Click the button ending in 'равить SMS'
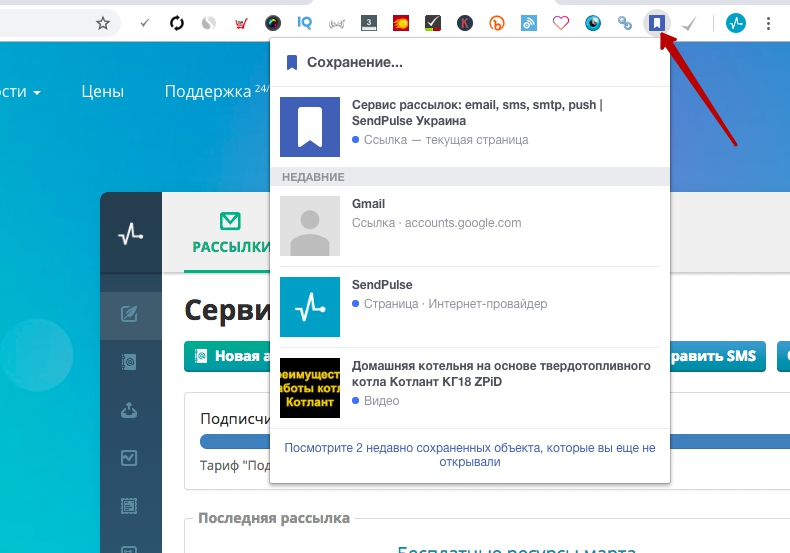Screen dimensions: 790x553 click(x=717, y=356)
